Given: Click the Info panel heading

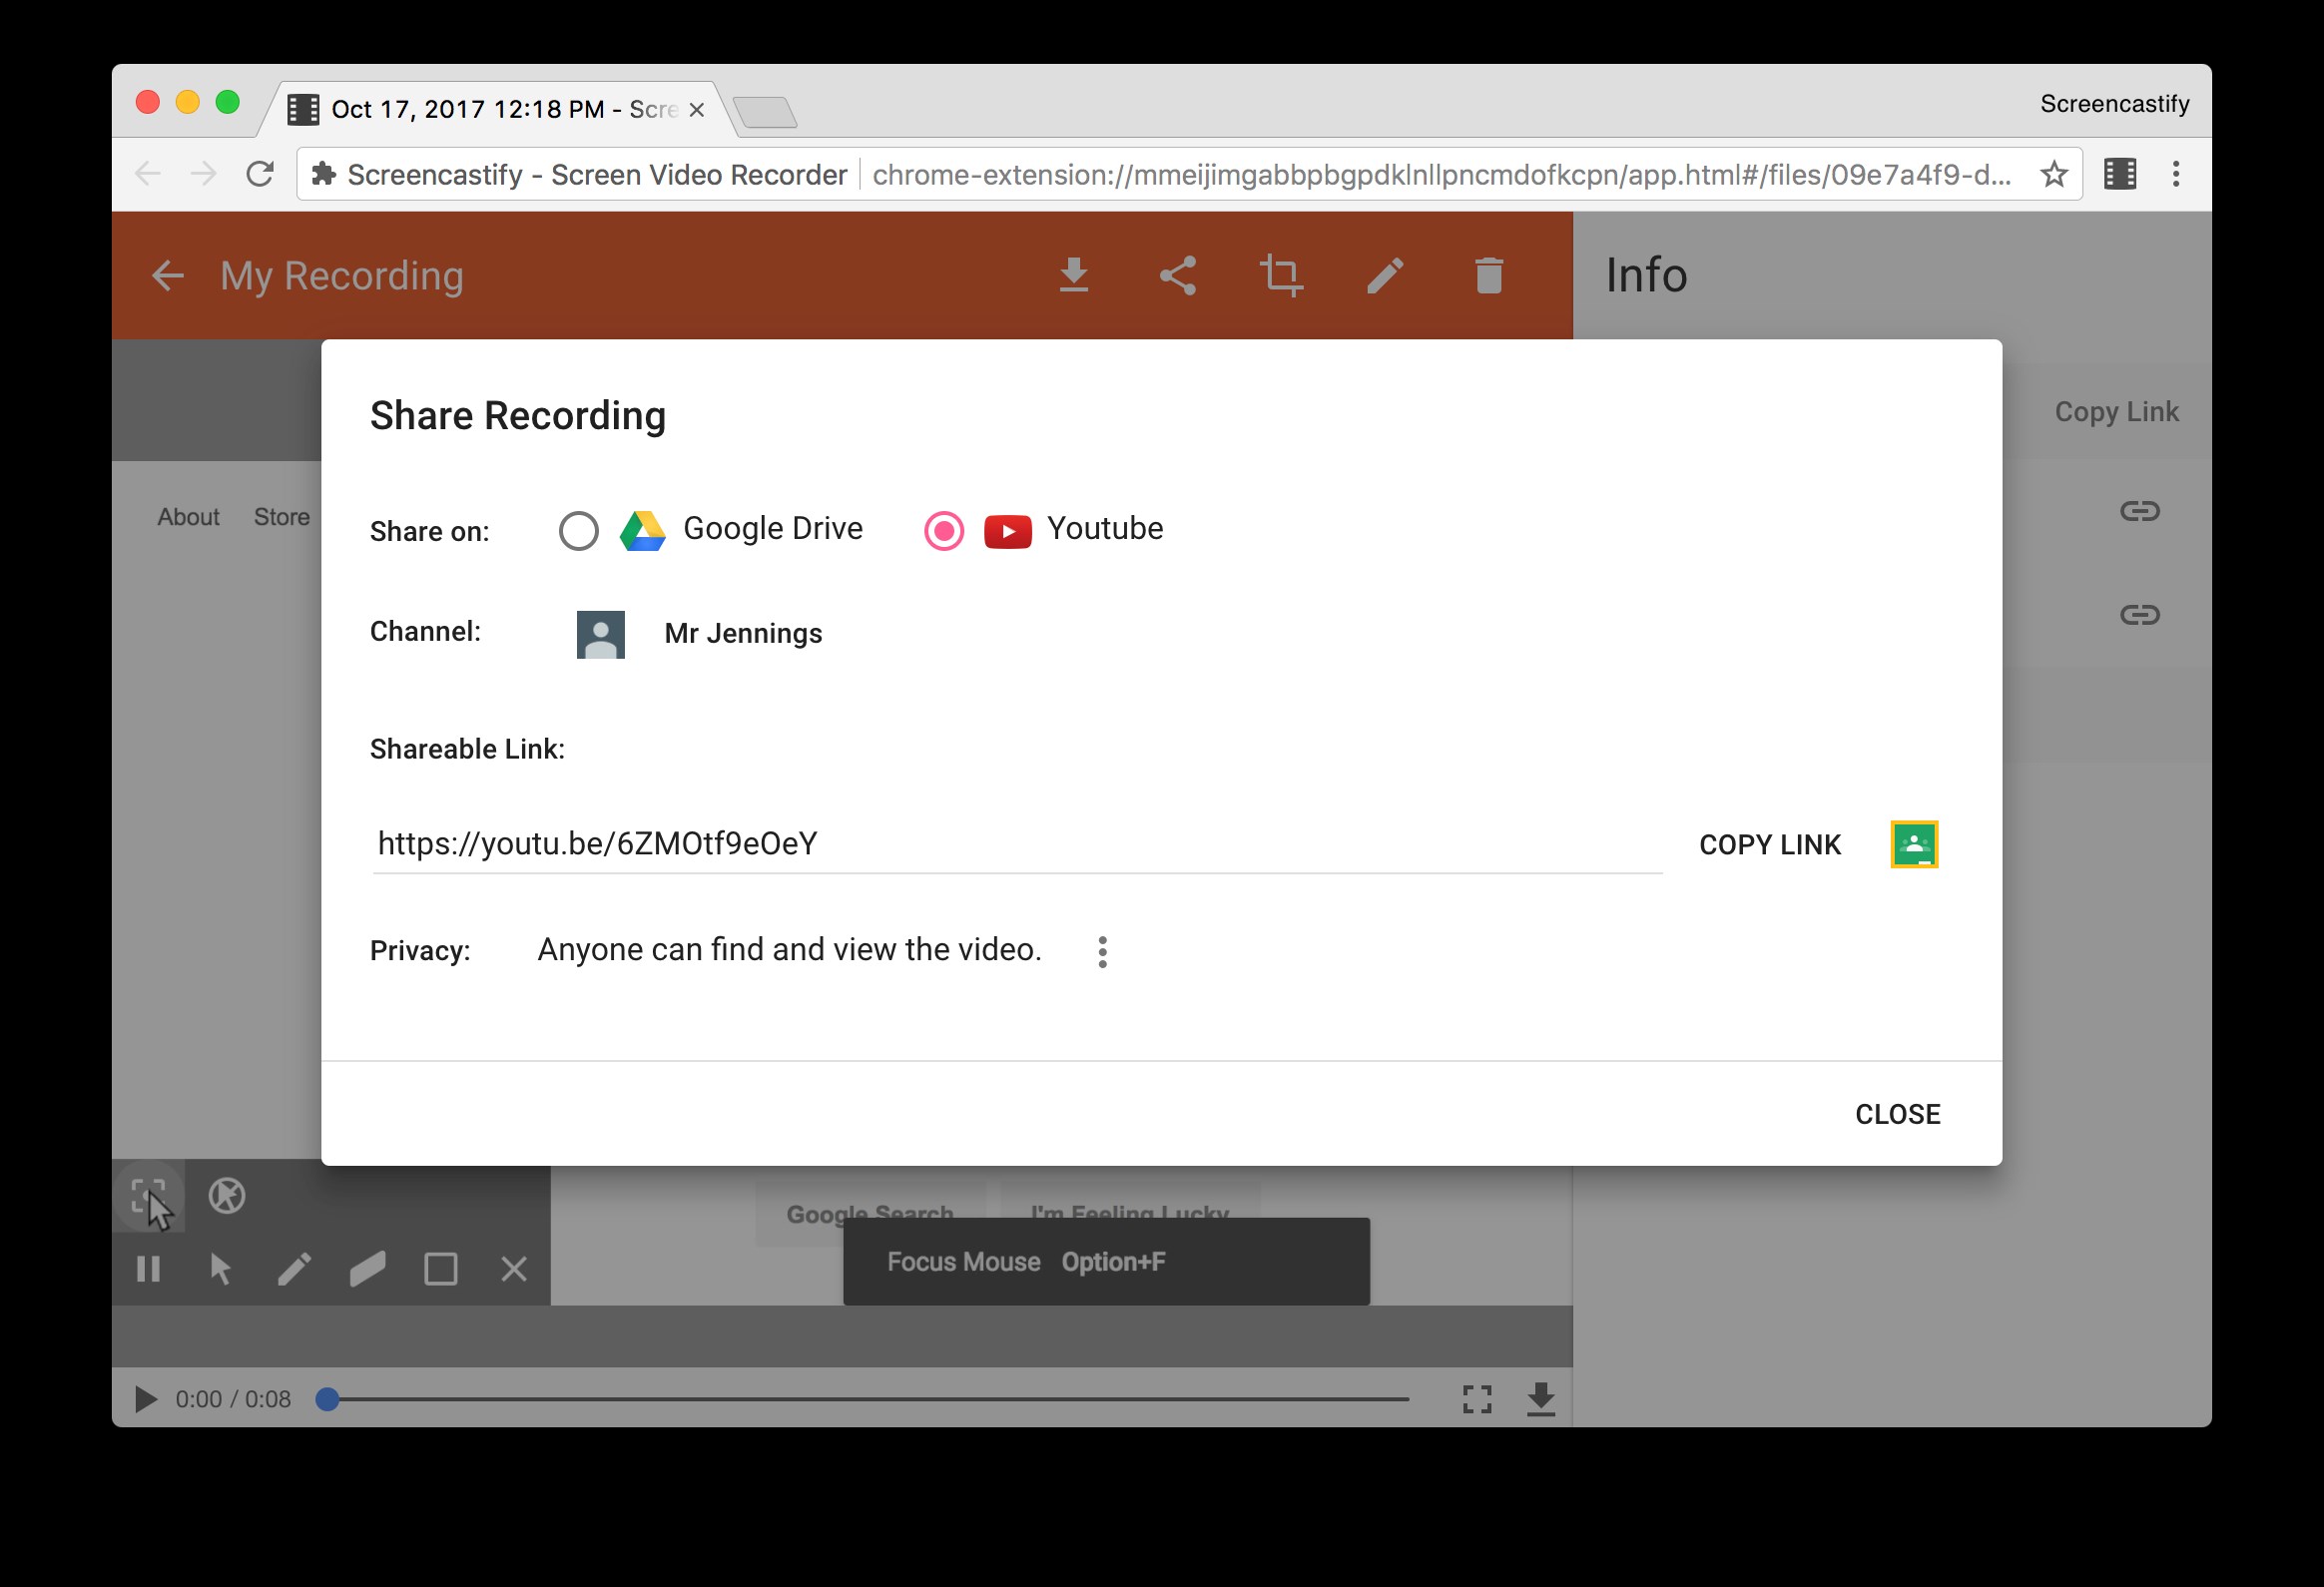Looking at the screenshot, I should coord(1646,276).
